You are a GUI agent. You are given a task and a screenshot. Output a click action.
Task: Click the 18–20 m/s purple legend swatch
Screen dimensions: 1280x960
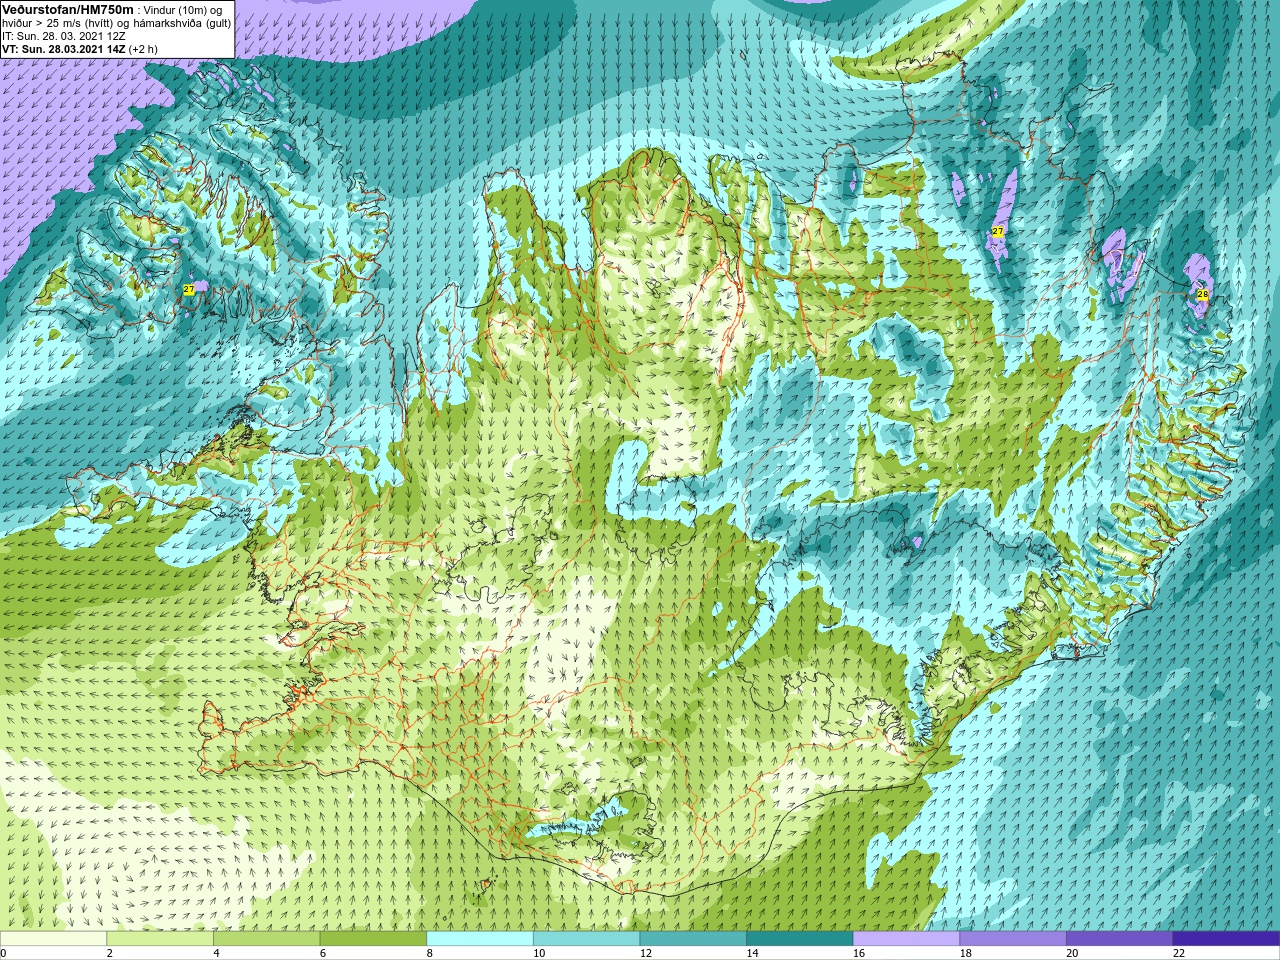pos(1013,939)
